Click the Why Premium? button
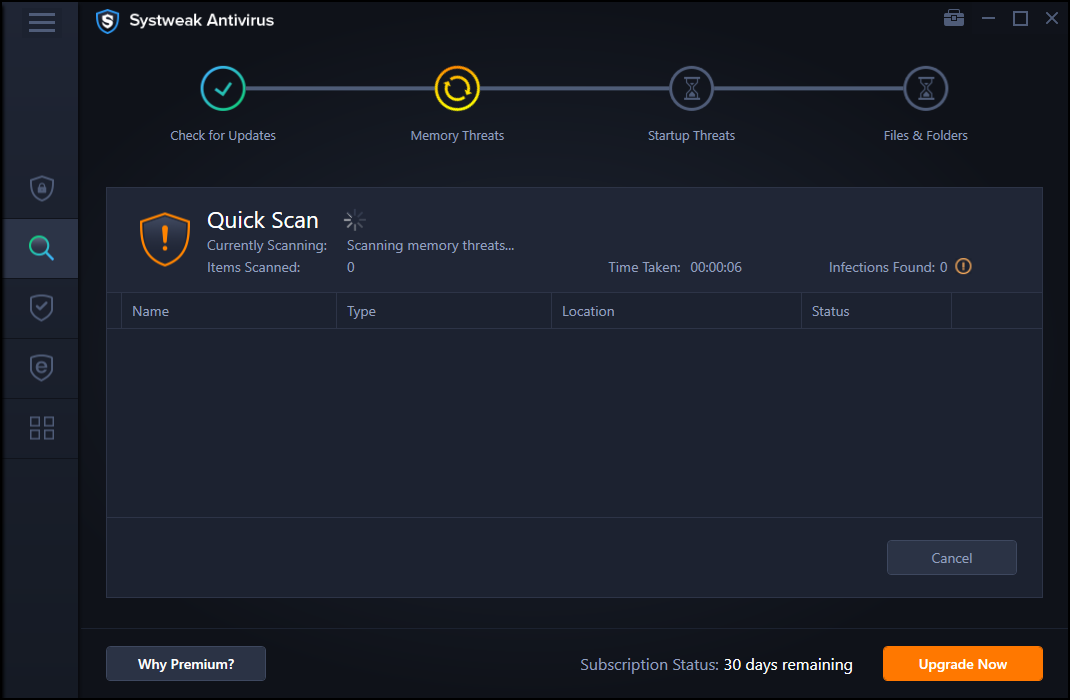This screenshot has height=700, width=1070. click(186, 663)
